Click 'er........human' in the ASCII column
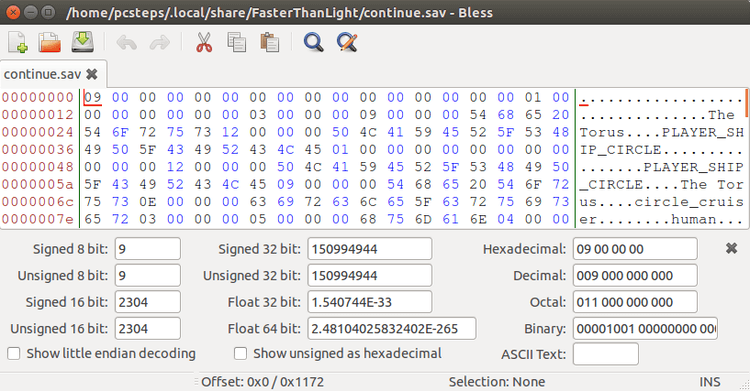Viewport: 750px width, 391px height. 648,219
